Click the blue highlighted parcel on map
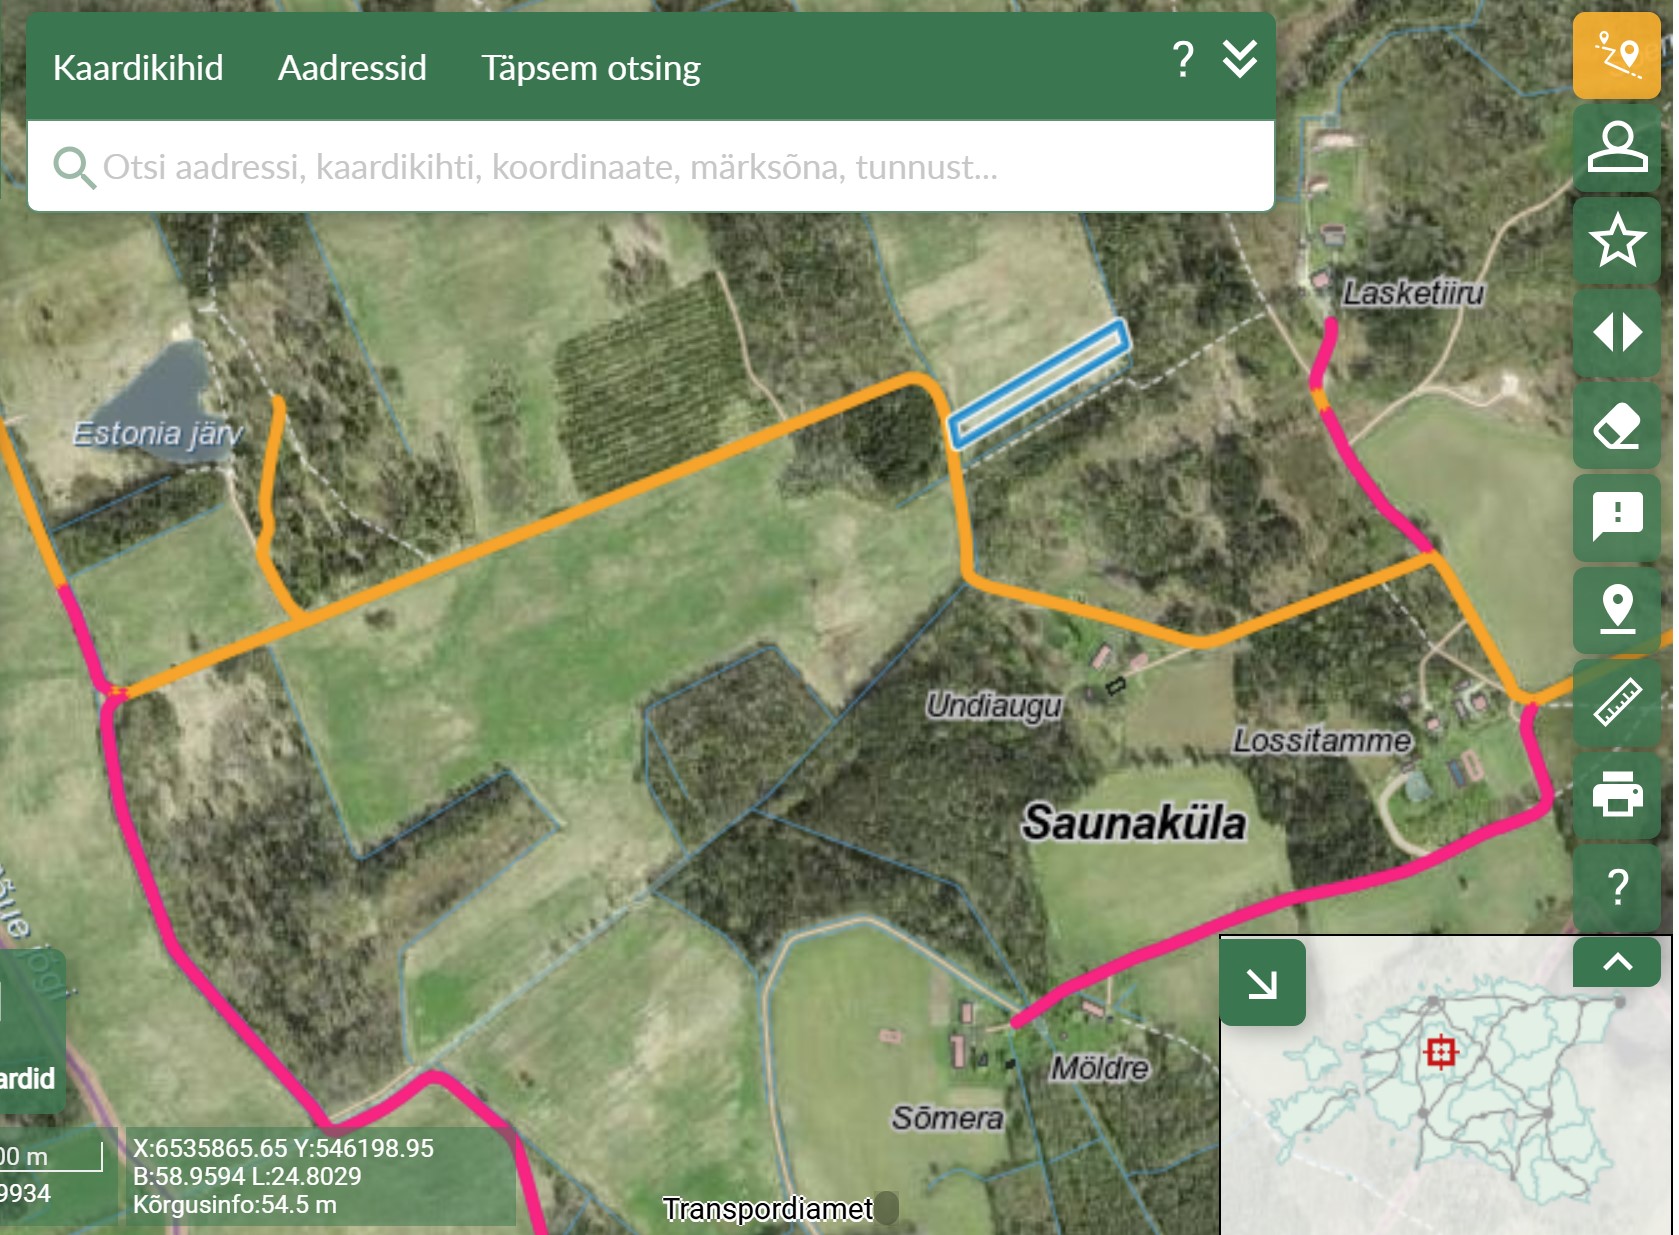The width and height of the screenshot is (1679, 1235). pos(1039,384)
